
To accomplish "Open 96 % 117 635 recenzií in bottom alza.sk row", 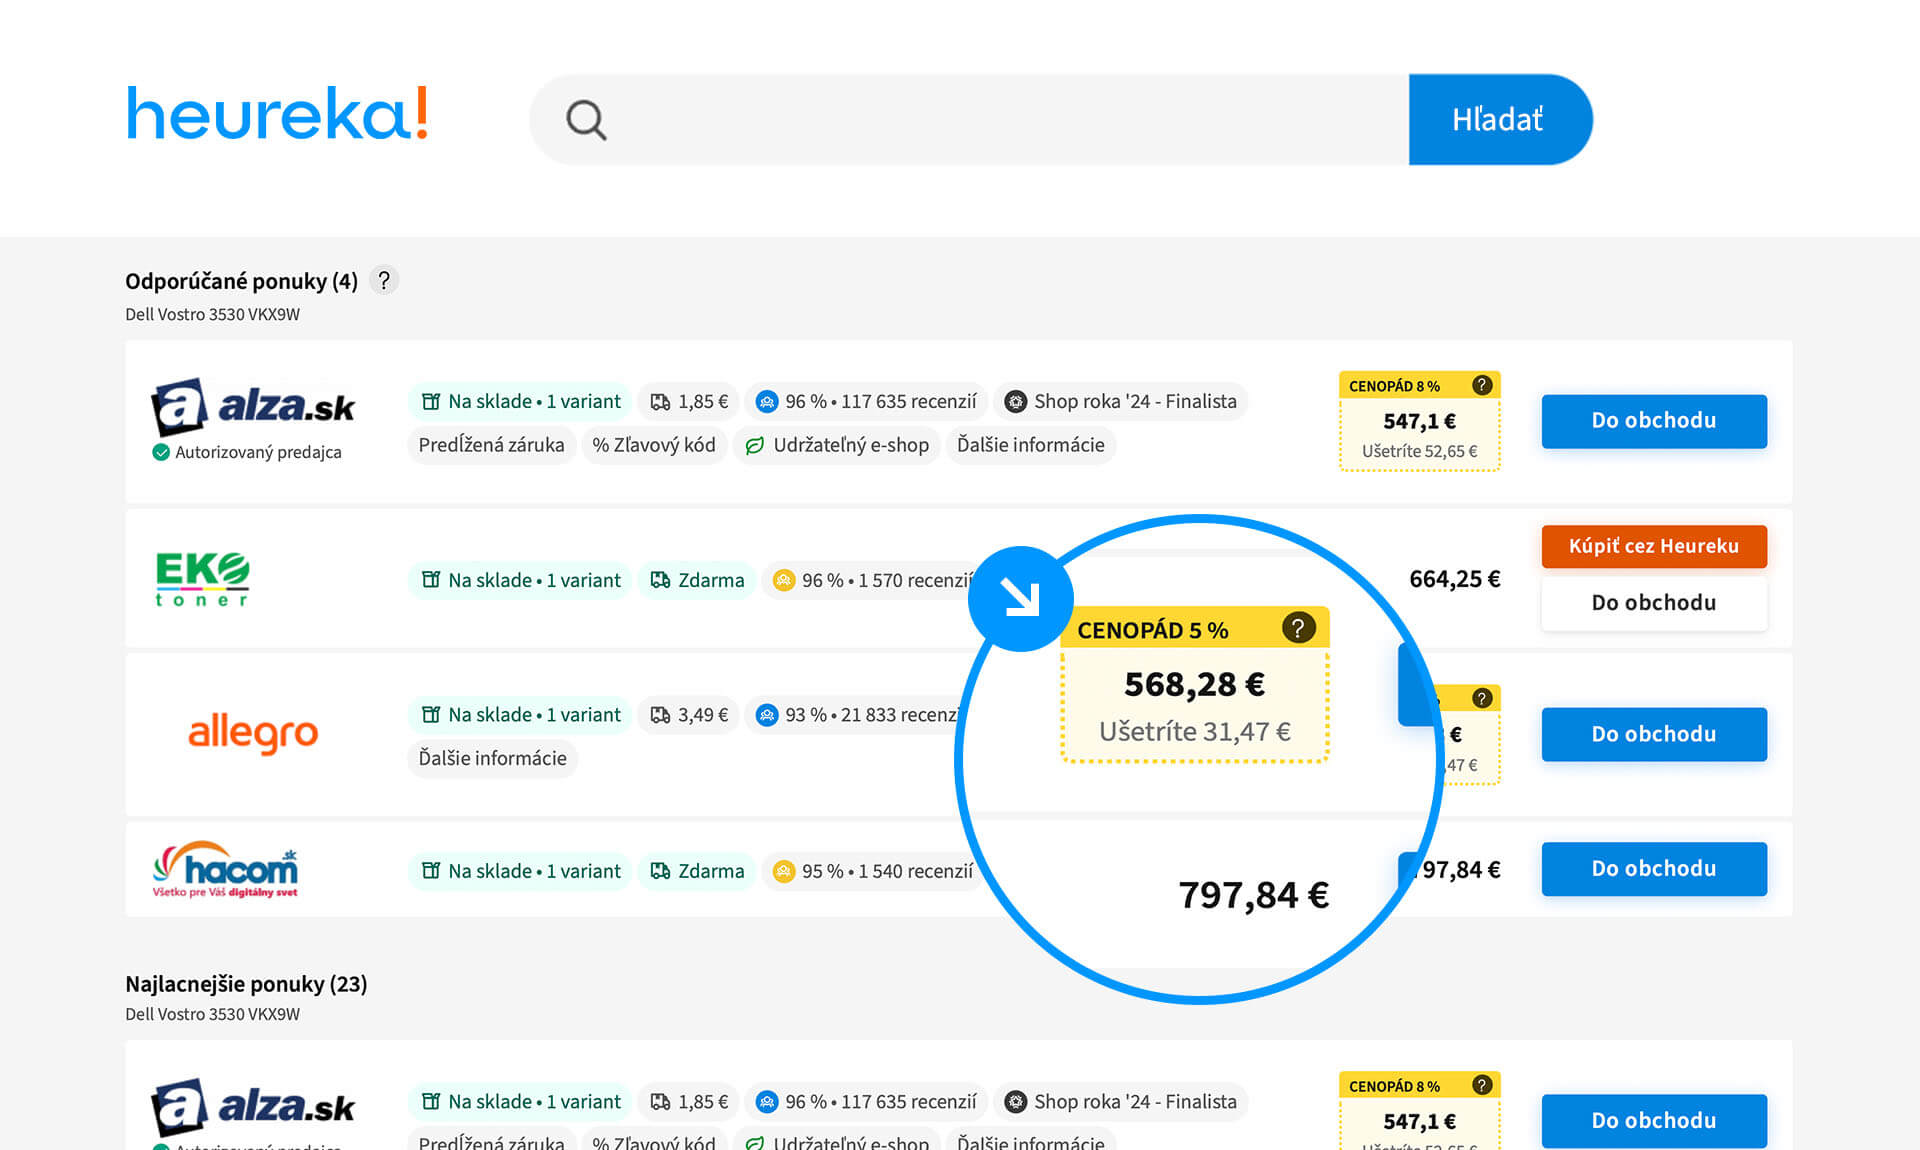I will point(866,1101).
